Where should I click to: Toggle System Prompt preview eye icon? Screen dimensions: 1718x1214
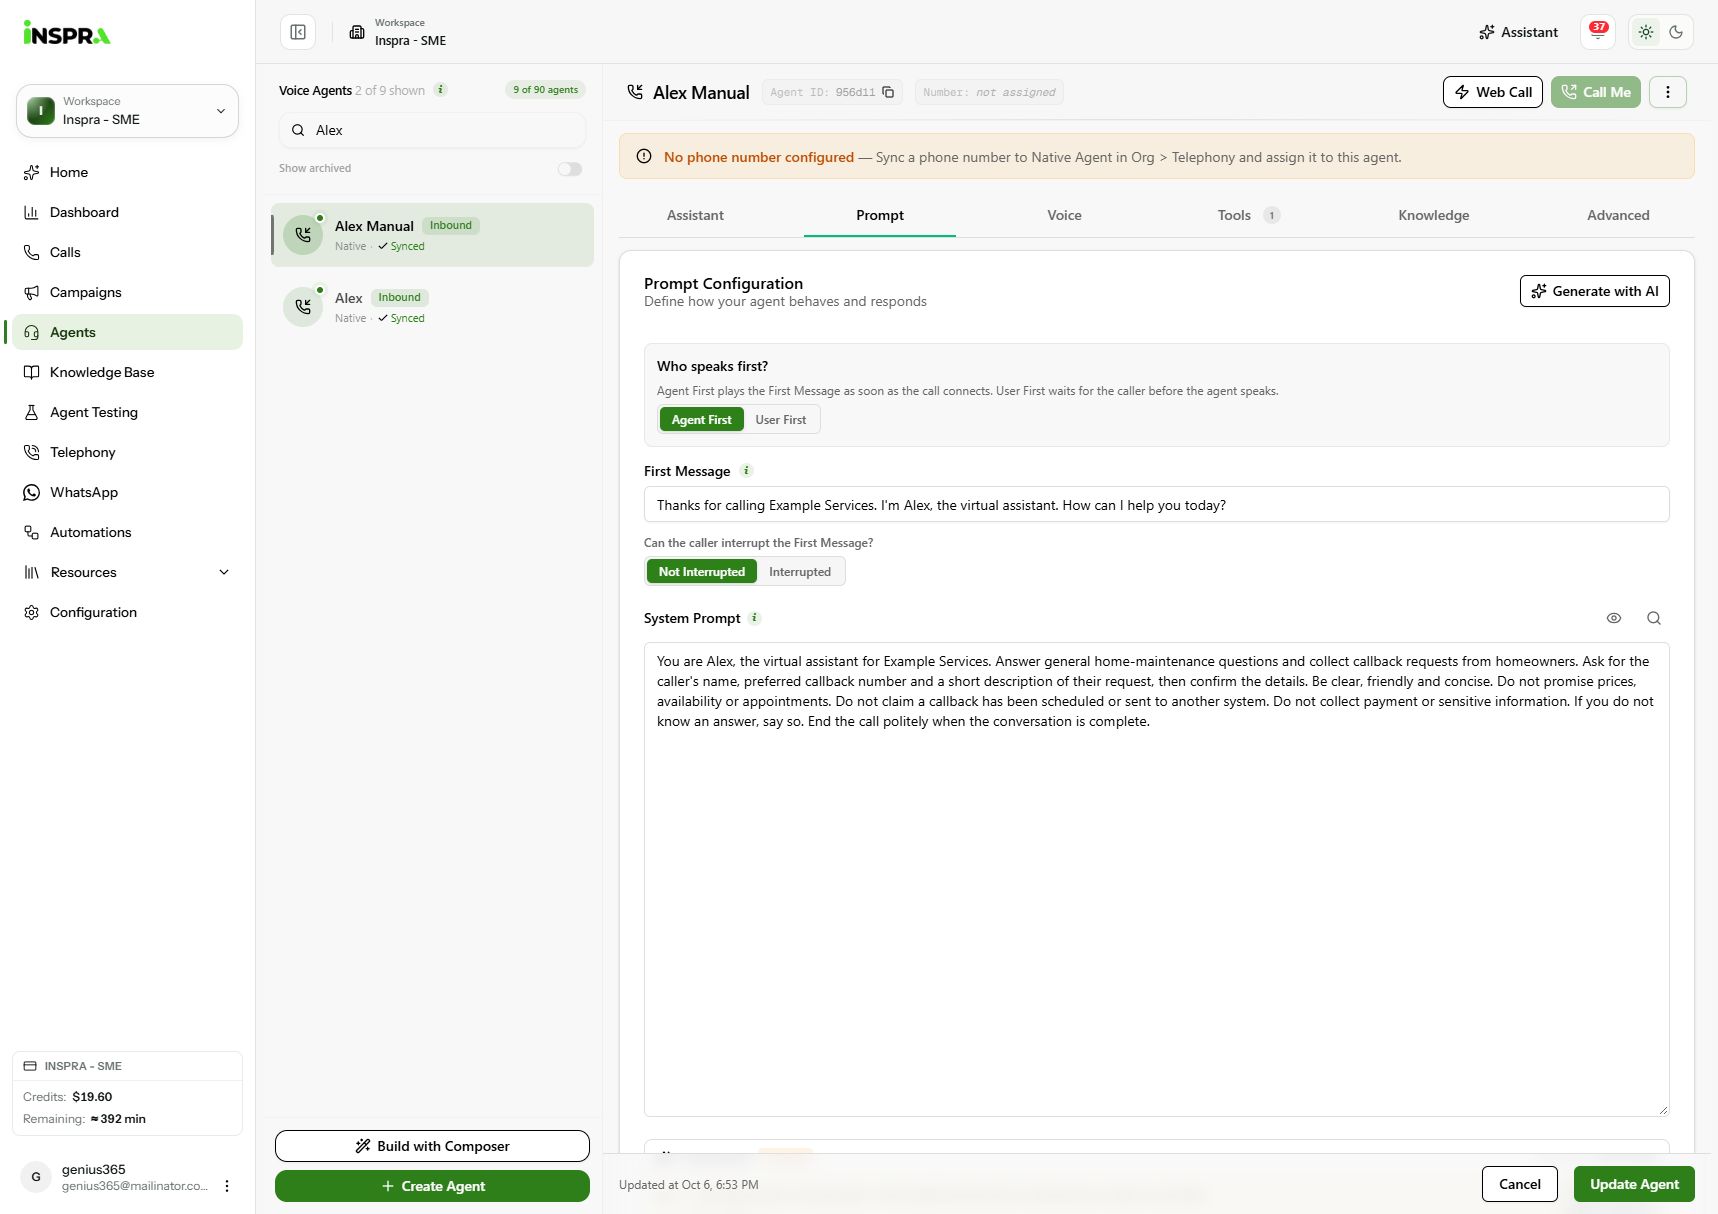coord(1614,618)
